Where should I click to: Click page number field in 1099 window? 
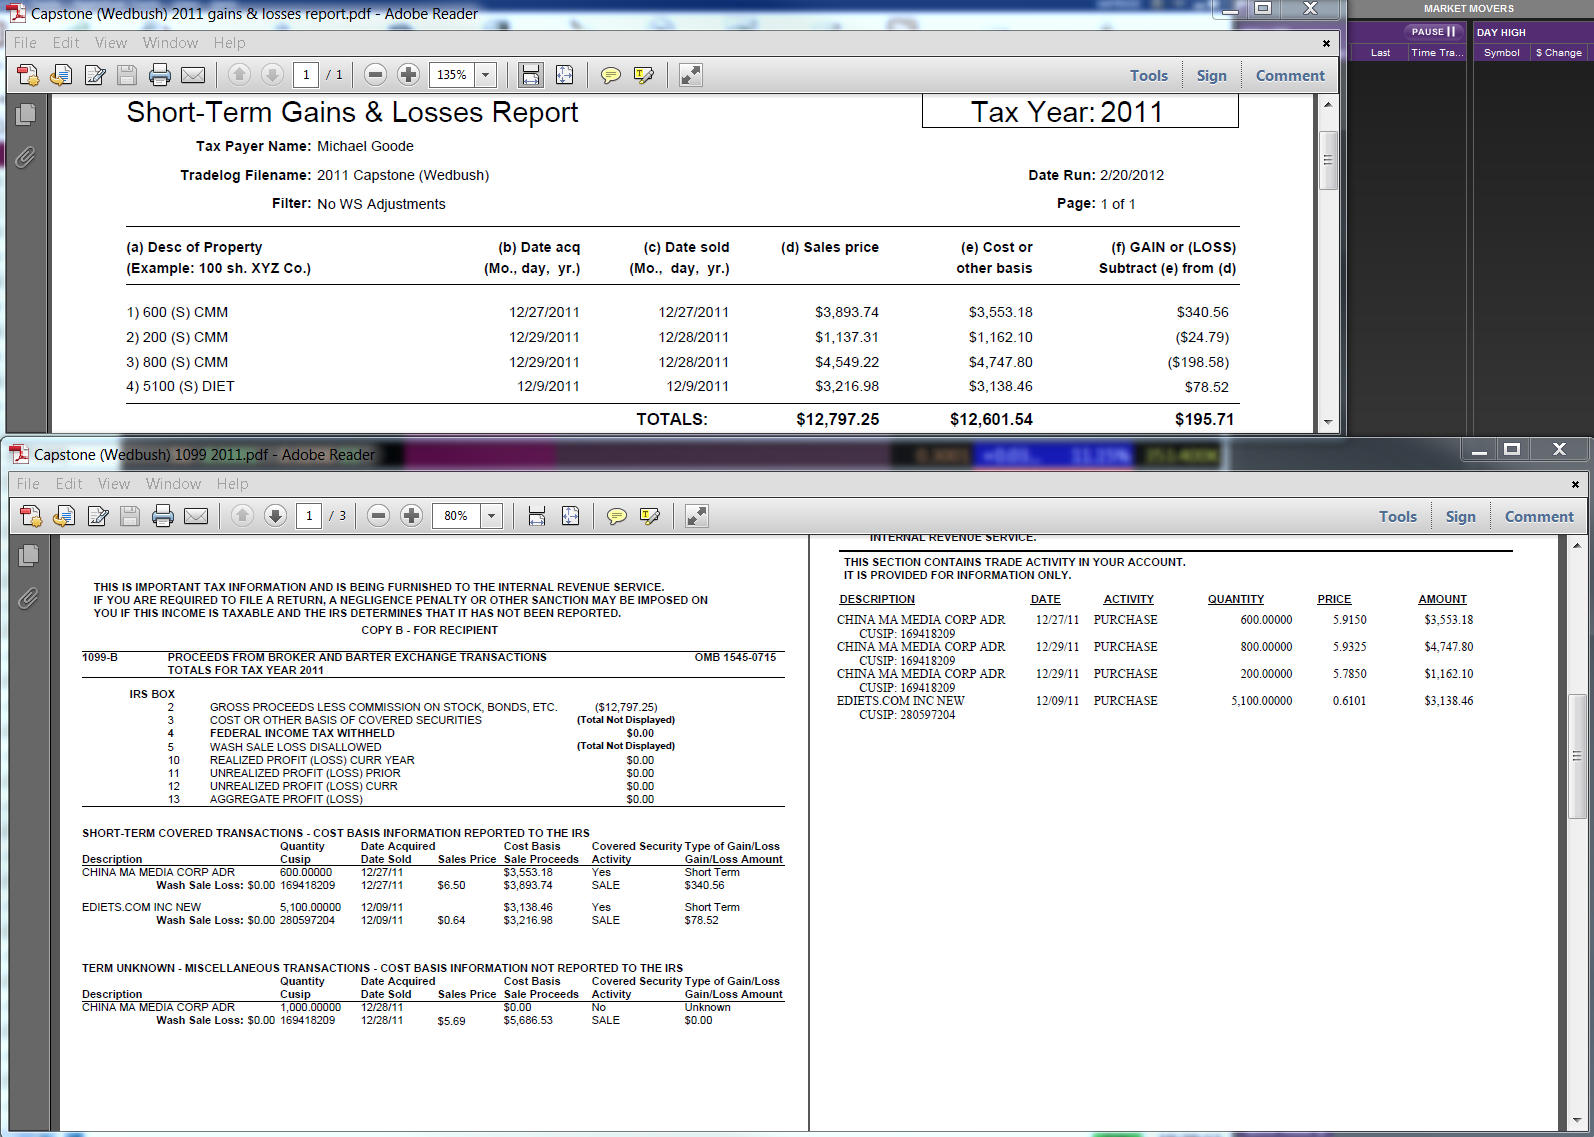[309, 516]
